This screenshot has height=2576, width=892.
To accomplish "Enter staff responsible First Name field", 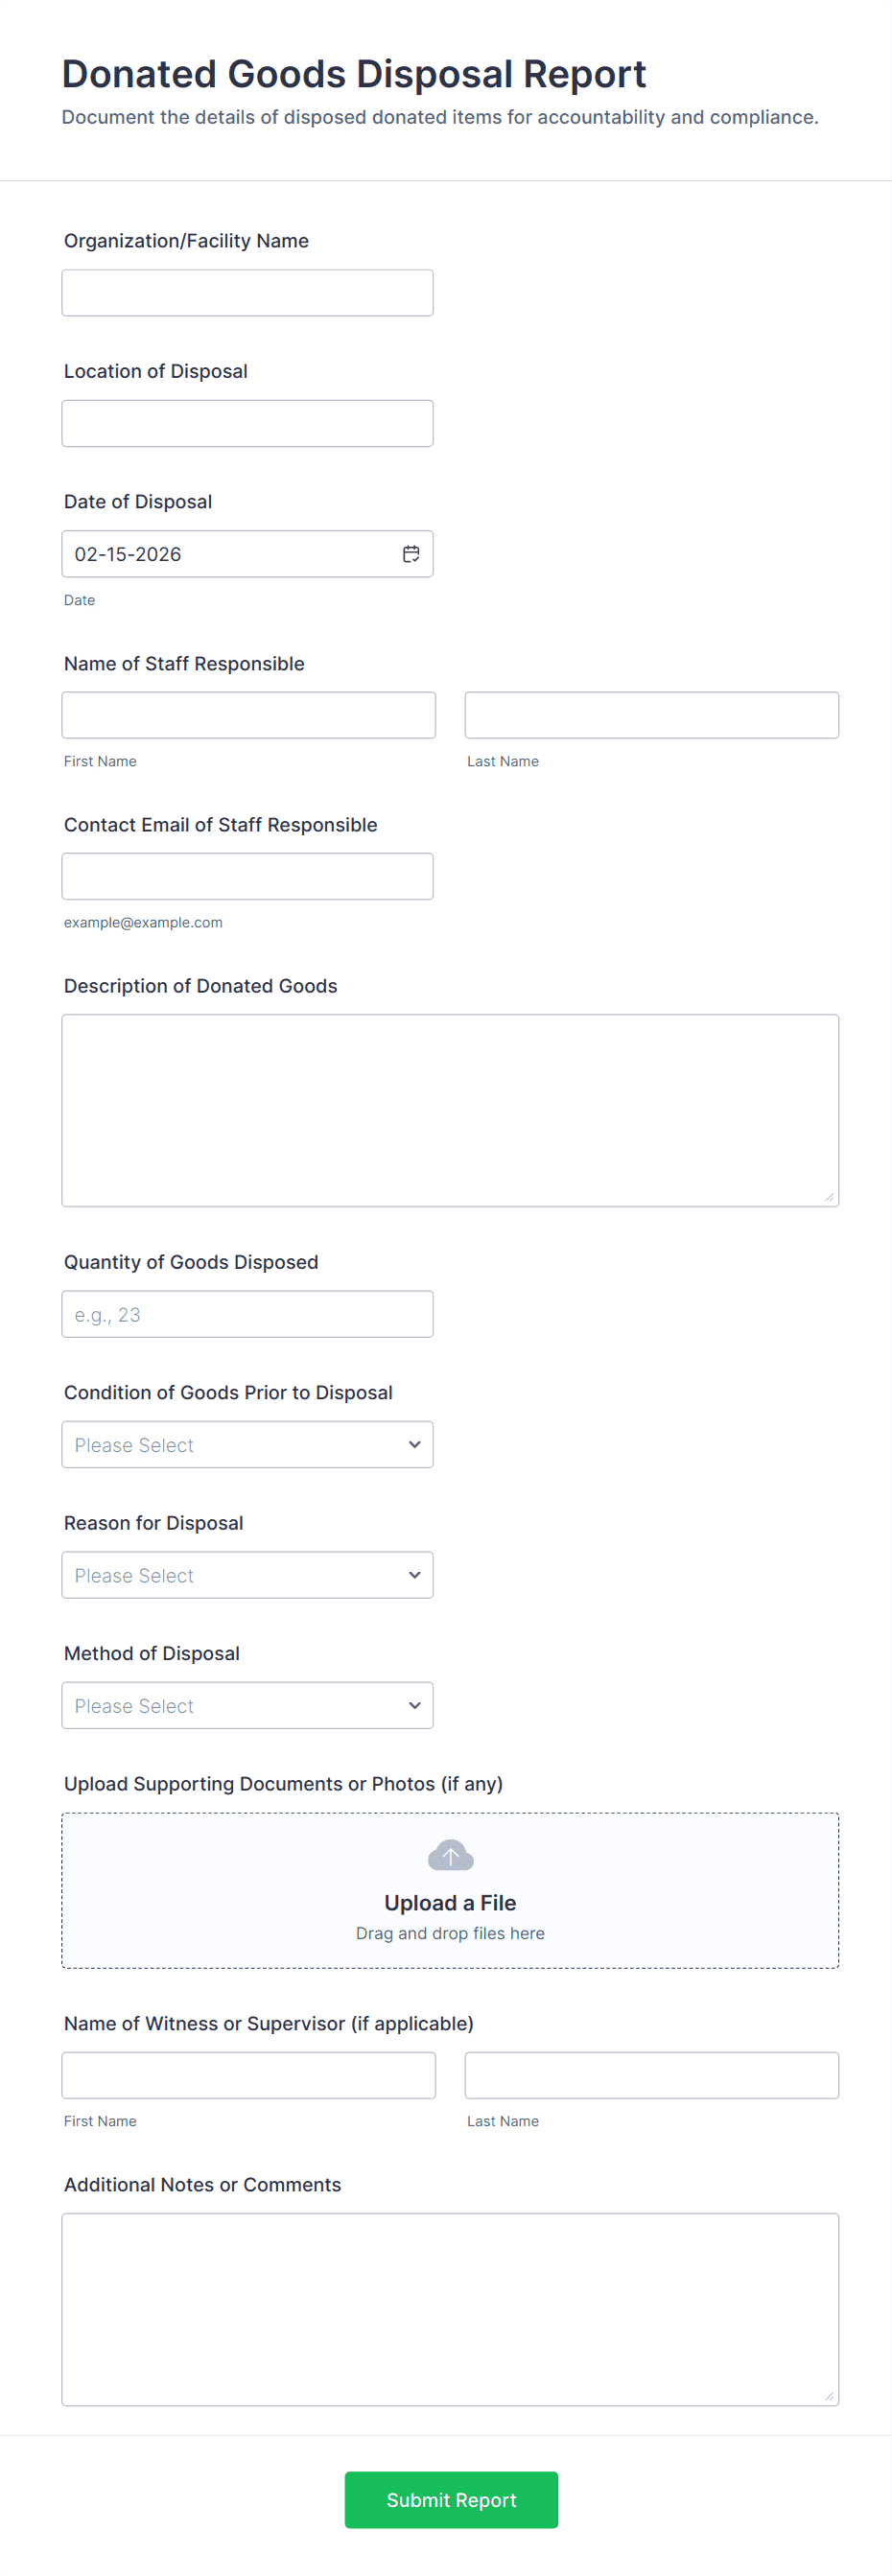I will click(248, 715).
